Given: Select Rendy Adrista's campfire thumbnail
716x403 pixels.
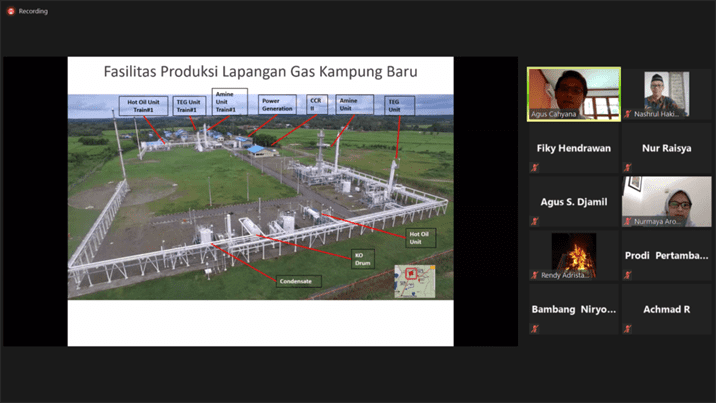Looking at the screenshot, I should (574, 256).
